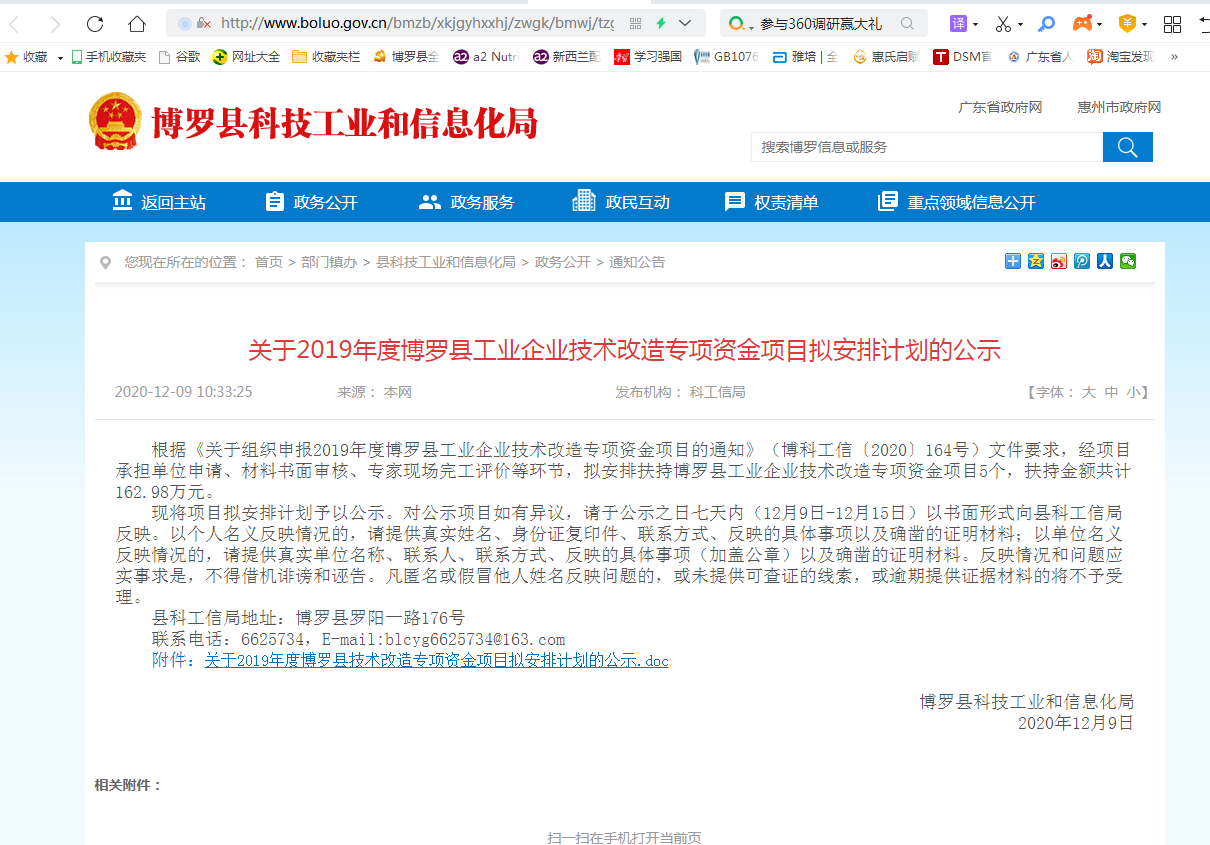This screenshot has height=845, width=1210.
Task: Reload the page with the refresh icon
Action: [95, 23]
